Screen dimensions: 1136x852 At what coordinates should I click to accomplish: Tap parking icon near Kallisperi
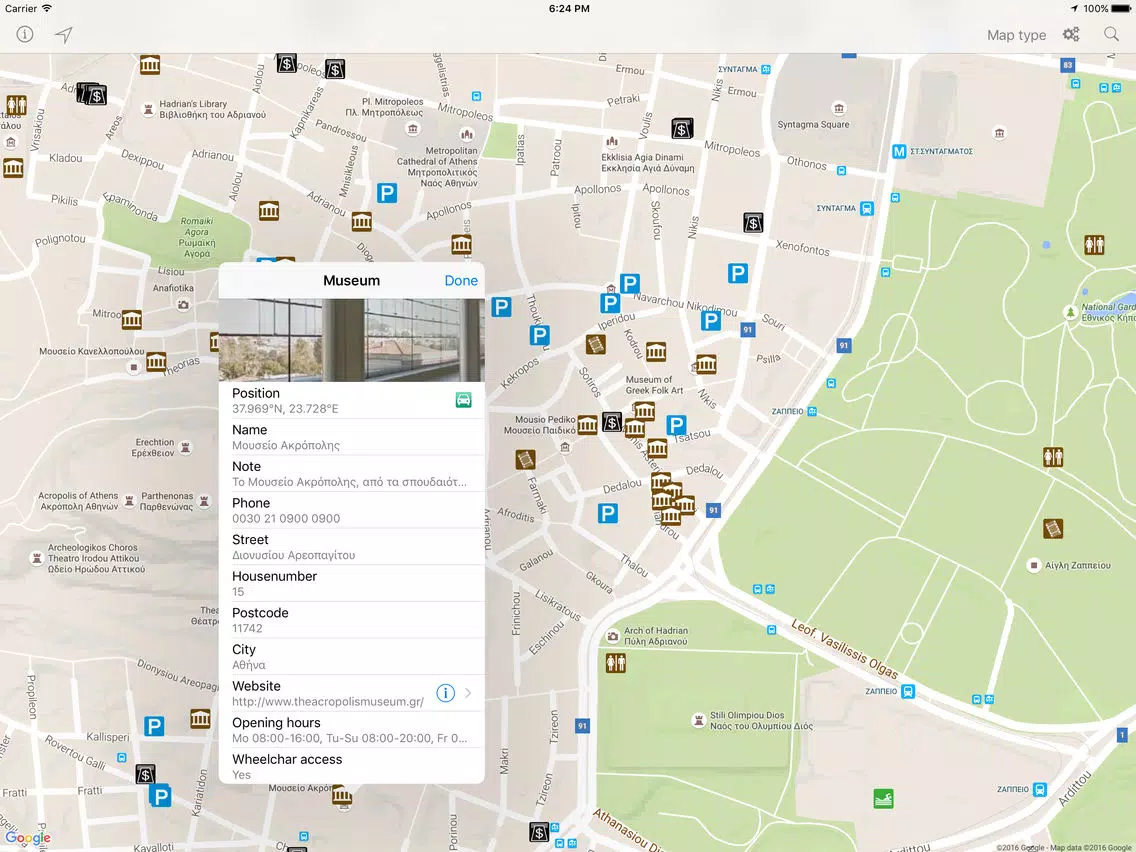(154, 726)
